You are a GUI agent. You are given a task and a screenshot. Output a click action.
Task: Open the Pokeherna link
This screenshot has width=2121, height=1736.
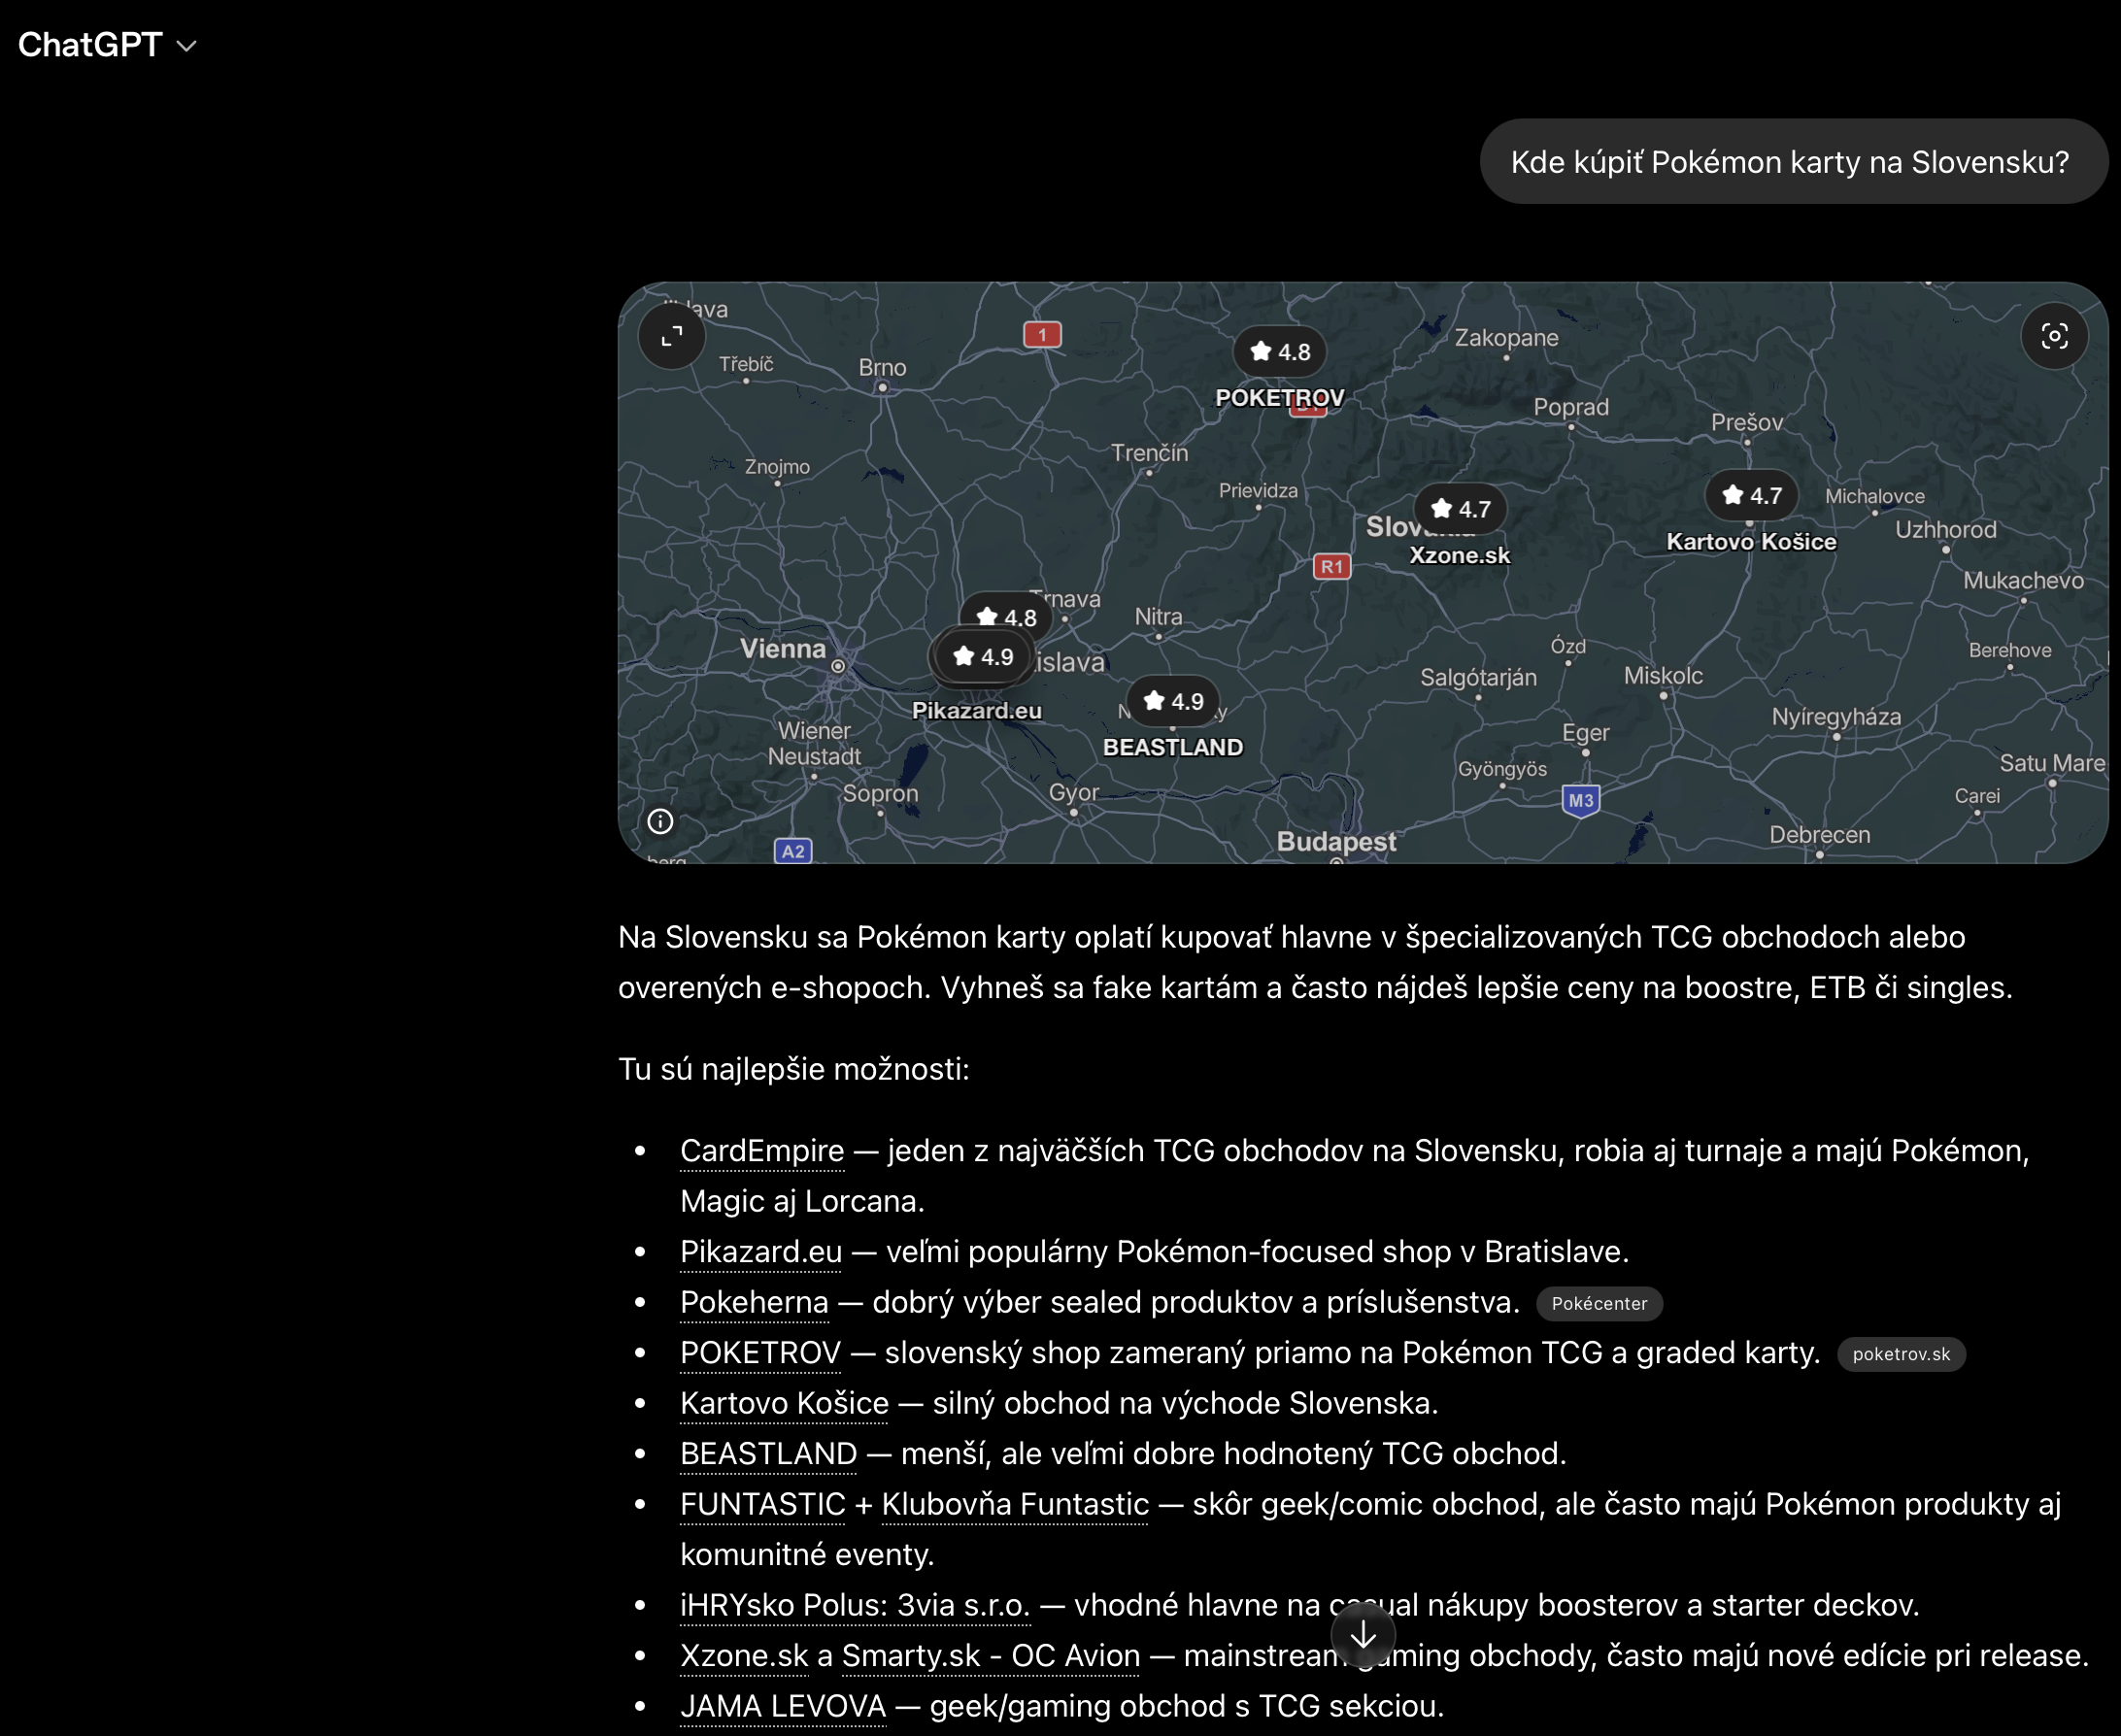[754, 1302]
